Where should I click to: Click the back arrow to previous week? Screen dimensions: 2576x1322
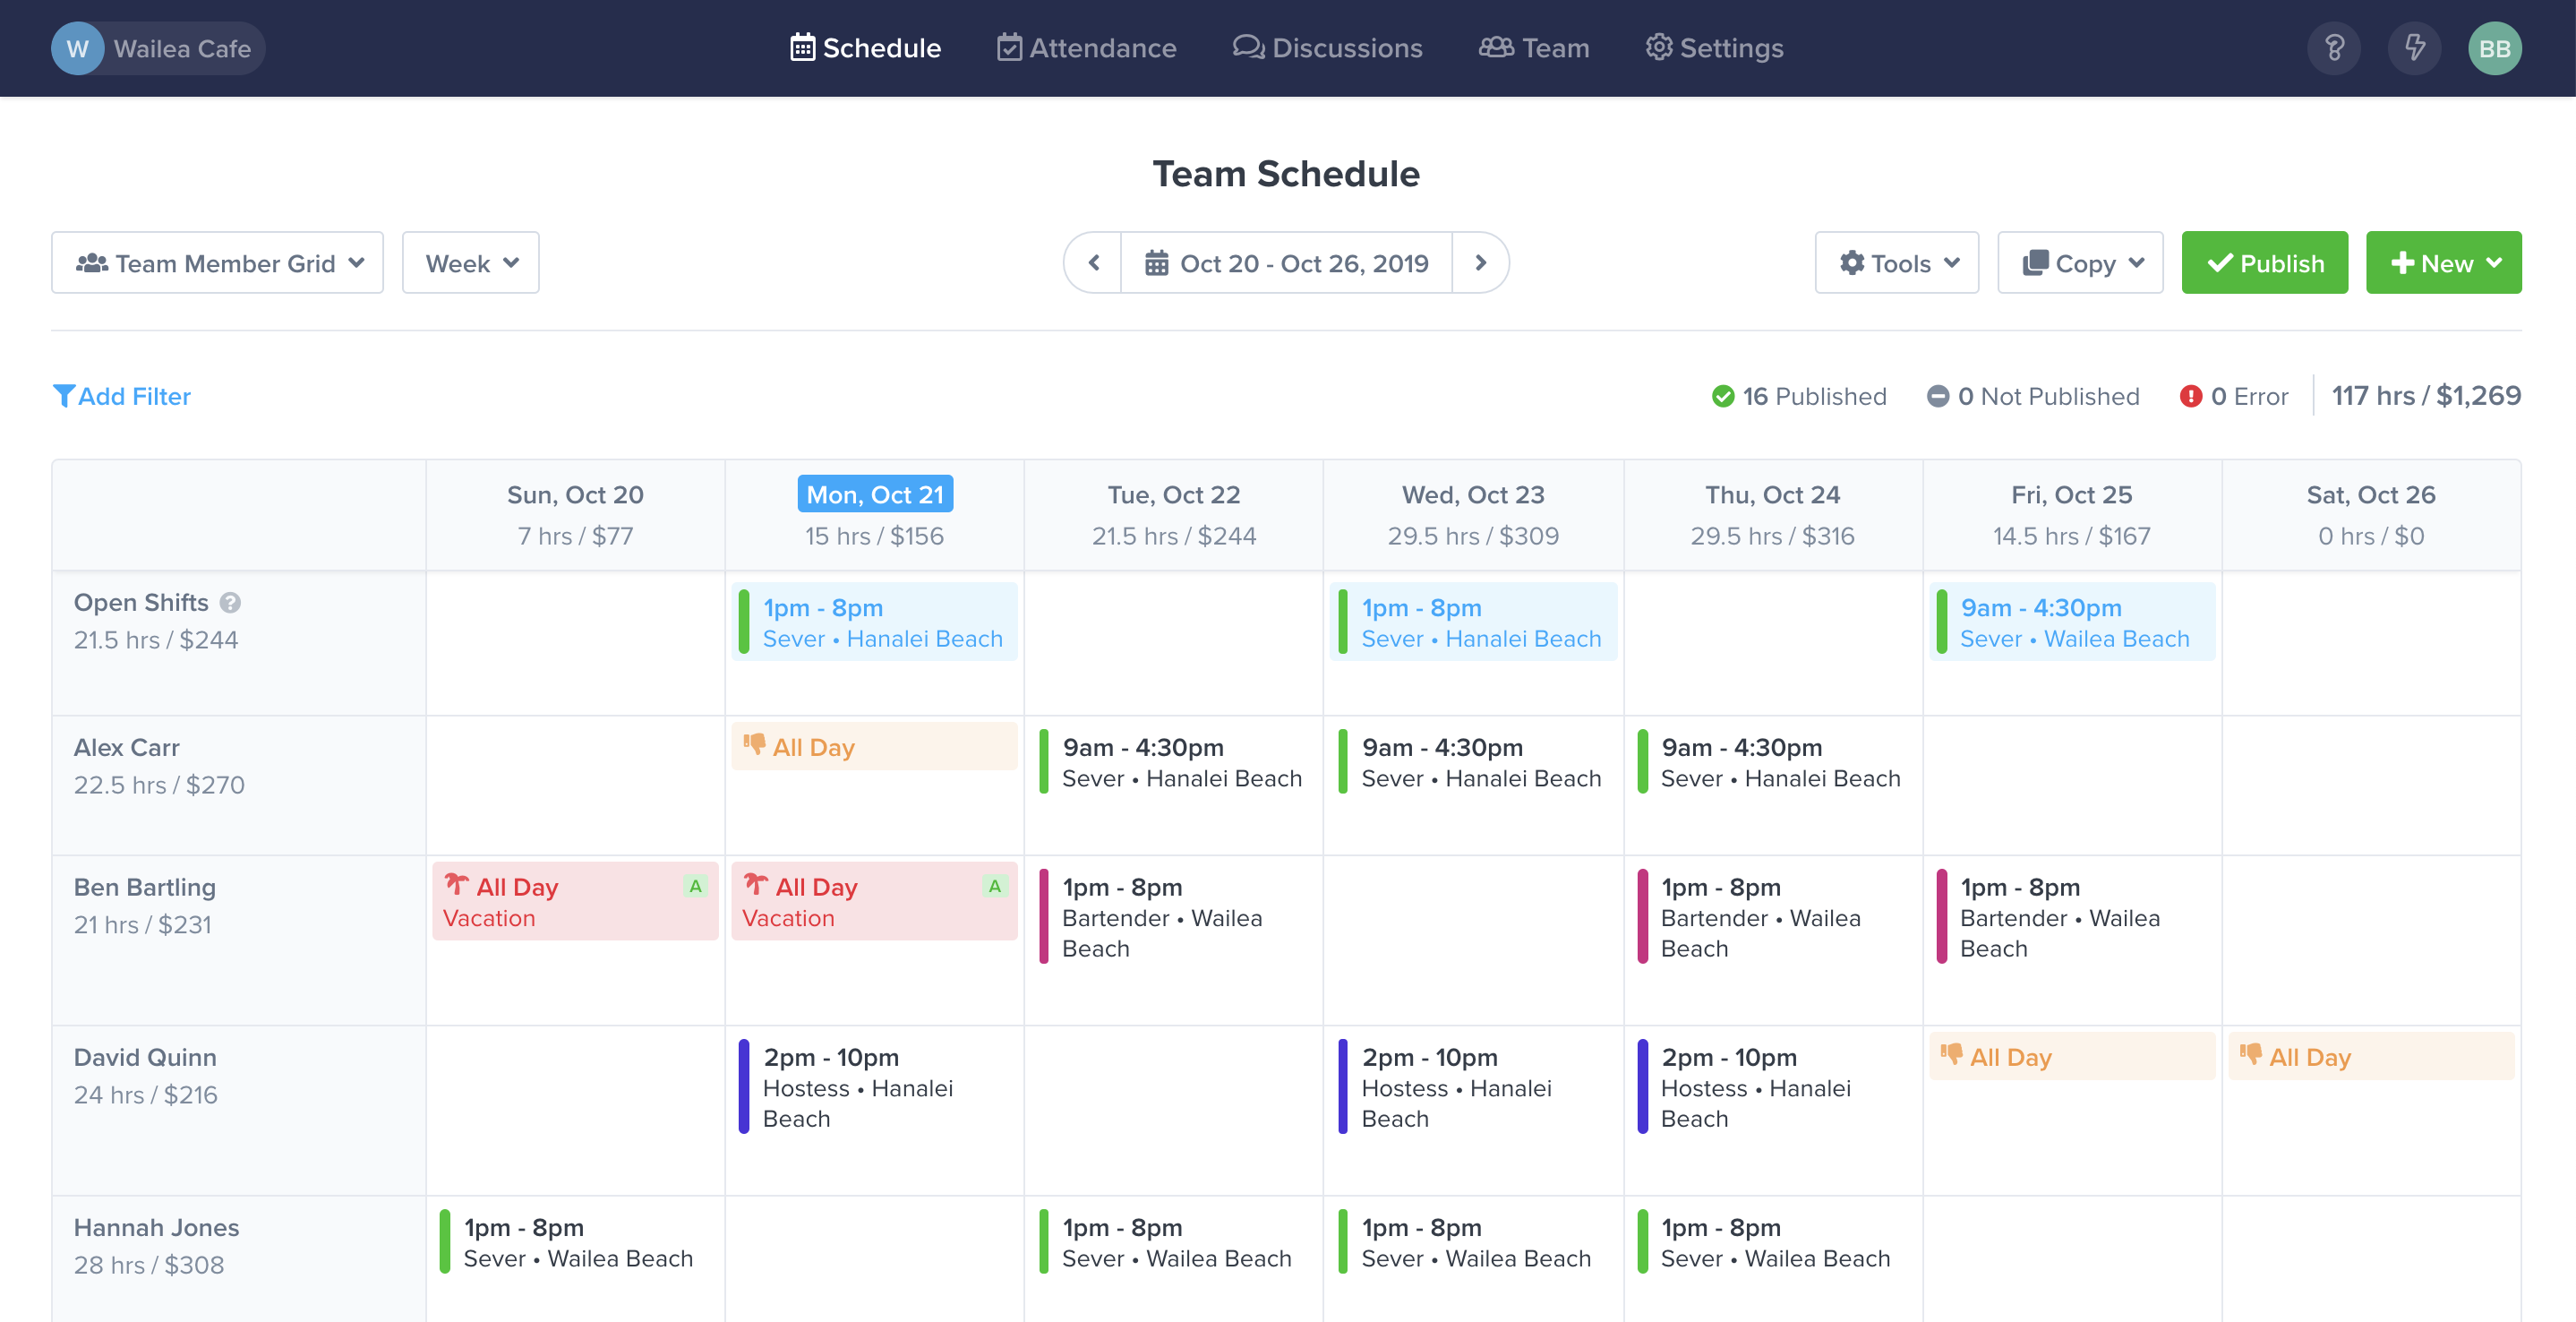click(1091, 263)
